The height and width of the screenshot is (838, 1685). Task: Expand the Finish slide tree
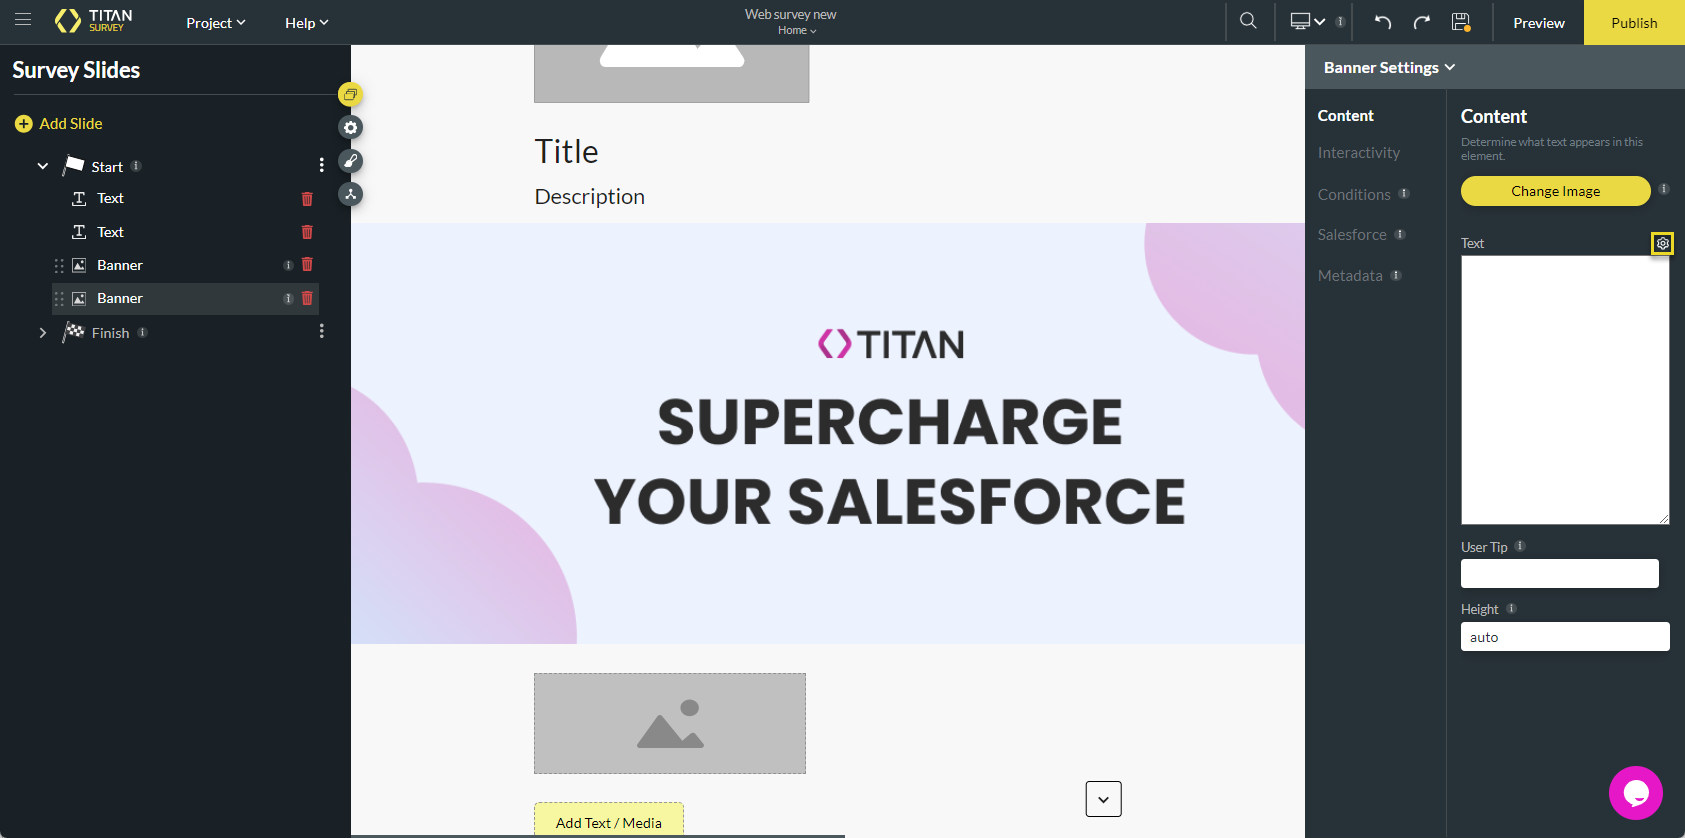click(x=43, y=333)
